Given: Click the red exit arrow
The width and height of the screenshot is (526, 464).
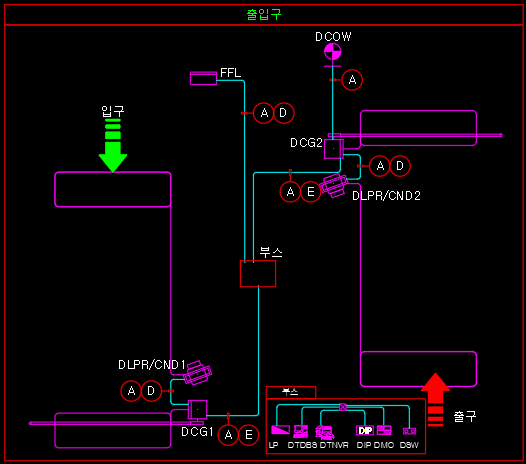Looking at the screenshot, I should tap(435, 400).
